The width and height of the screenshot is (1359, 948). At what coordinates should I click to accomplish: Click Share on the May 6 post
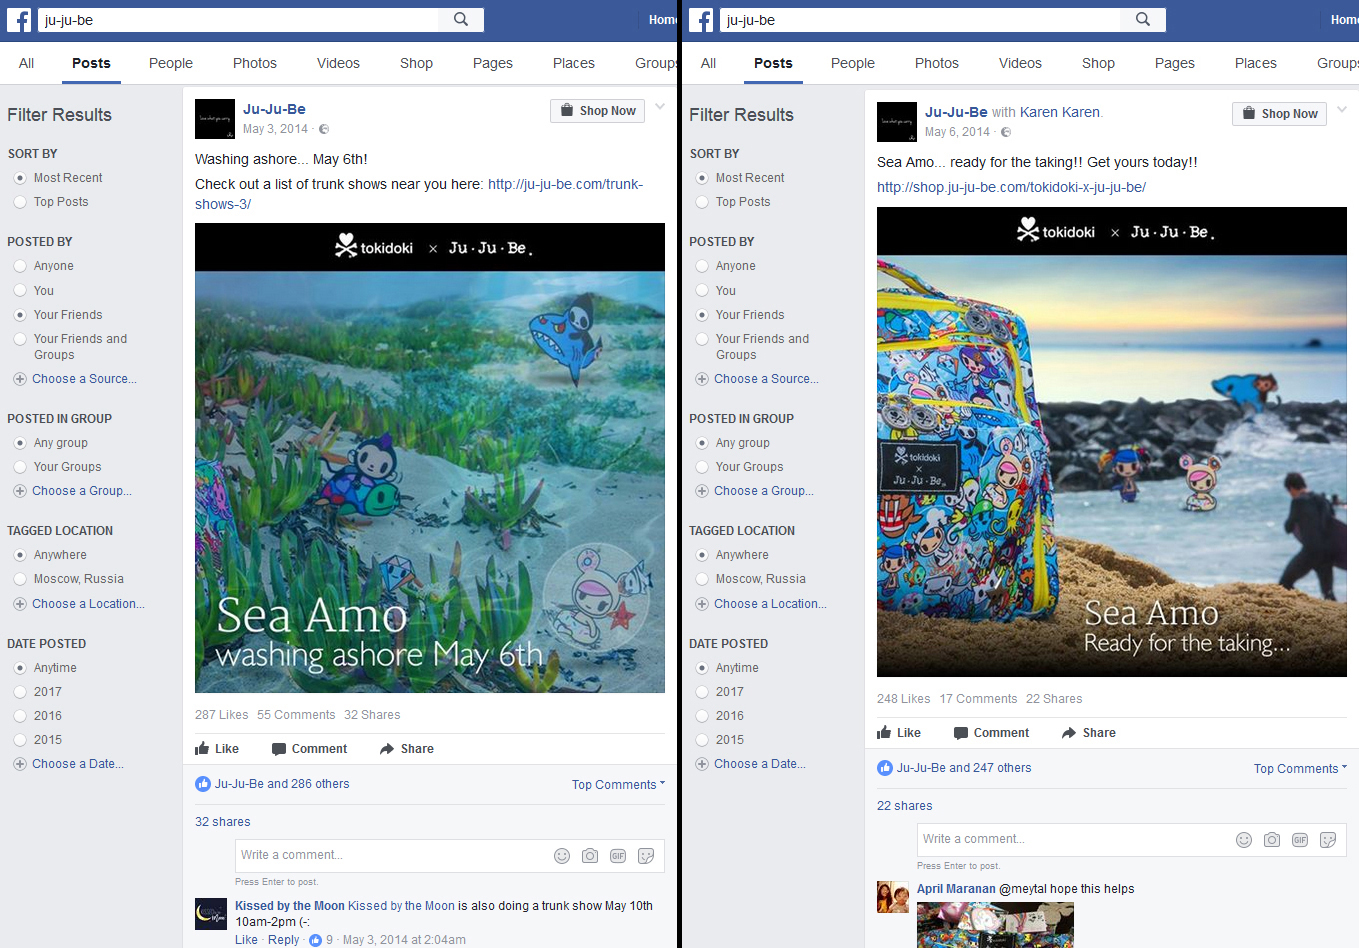pyautogui.click(x=1088, y=733)
